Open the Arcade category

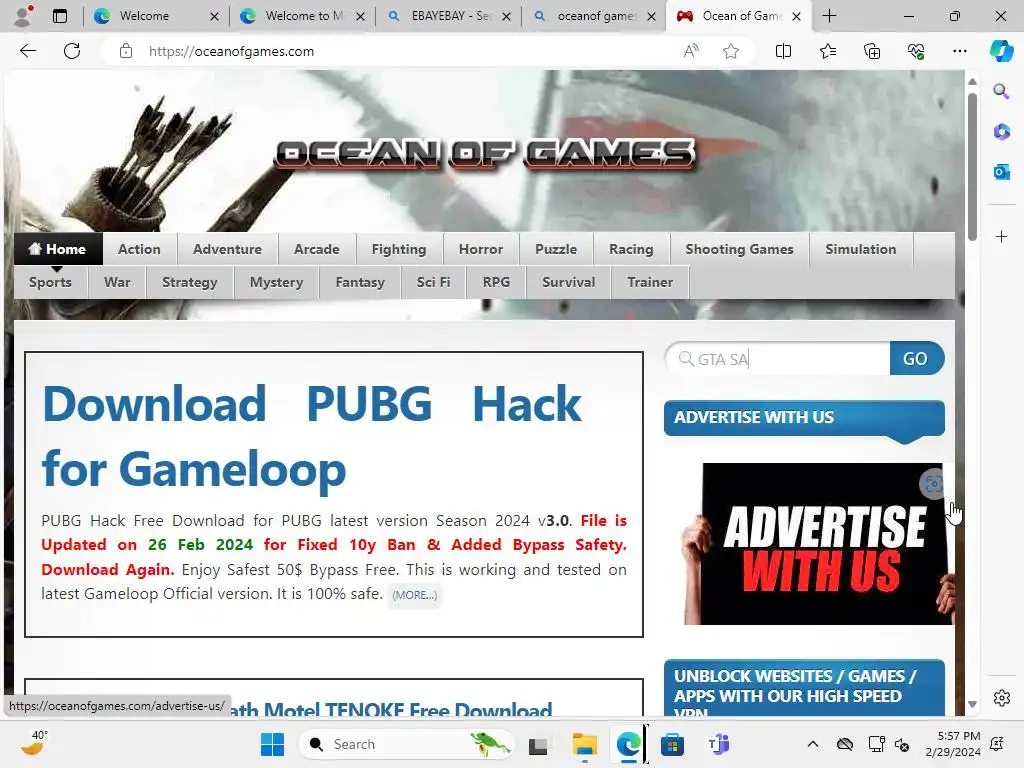pos(317,249)
